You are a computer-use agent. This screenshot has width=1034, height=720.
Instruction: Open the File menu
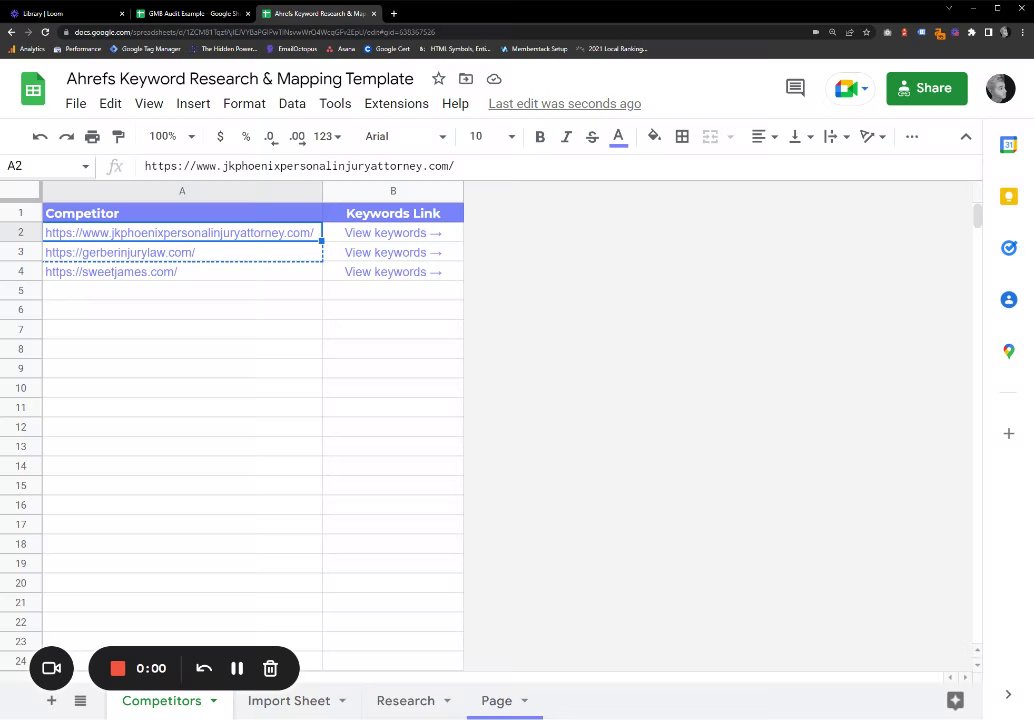tap(76, 104)
